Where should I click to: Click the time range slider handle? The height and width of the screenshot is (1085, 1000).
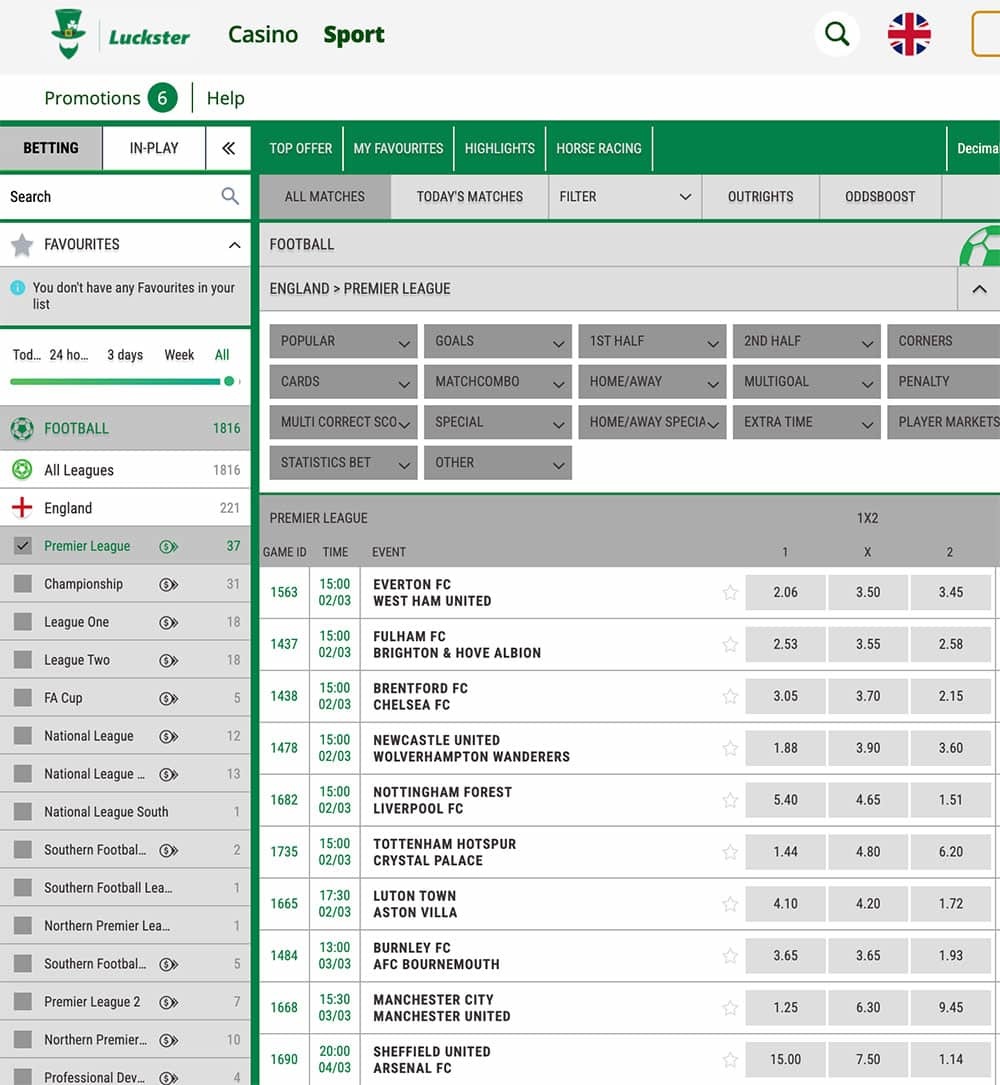[229, 381]
